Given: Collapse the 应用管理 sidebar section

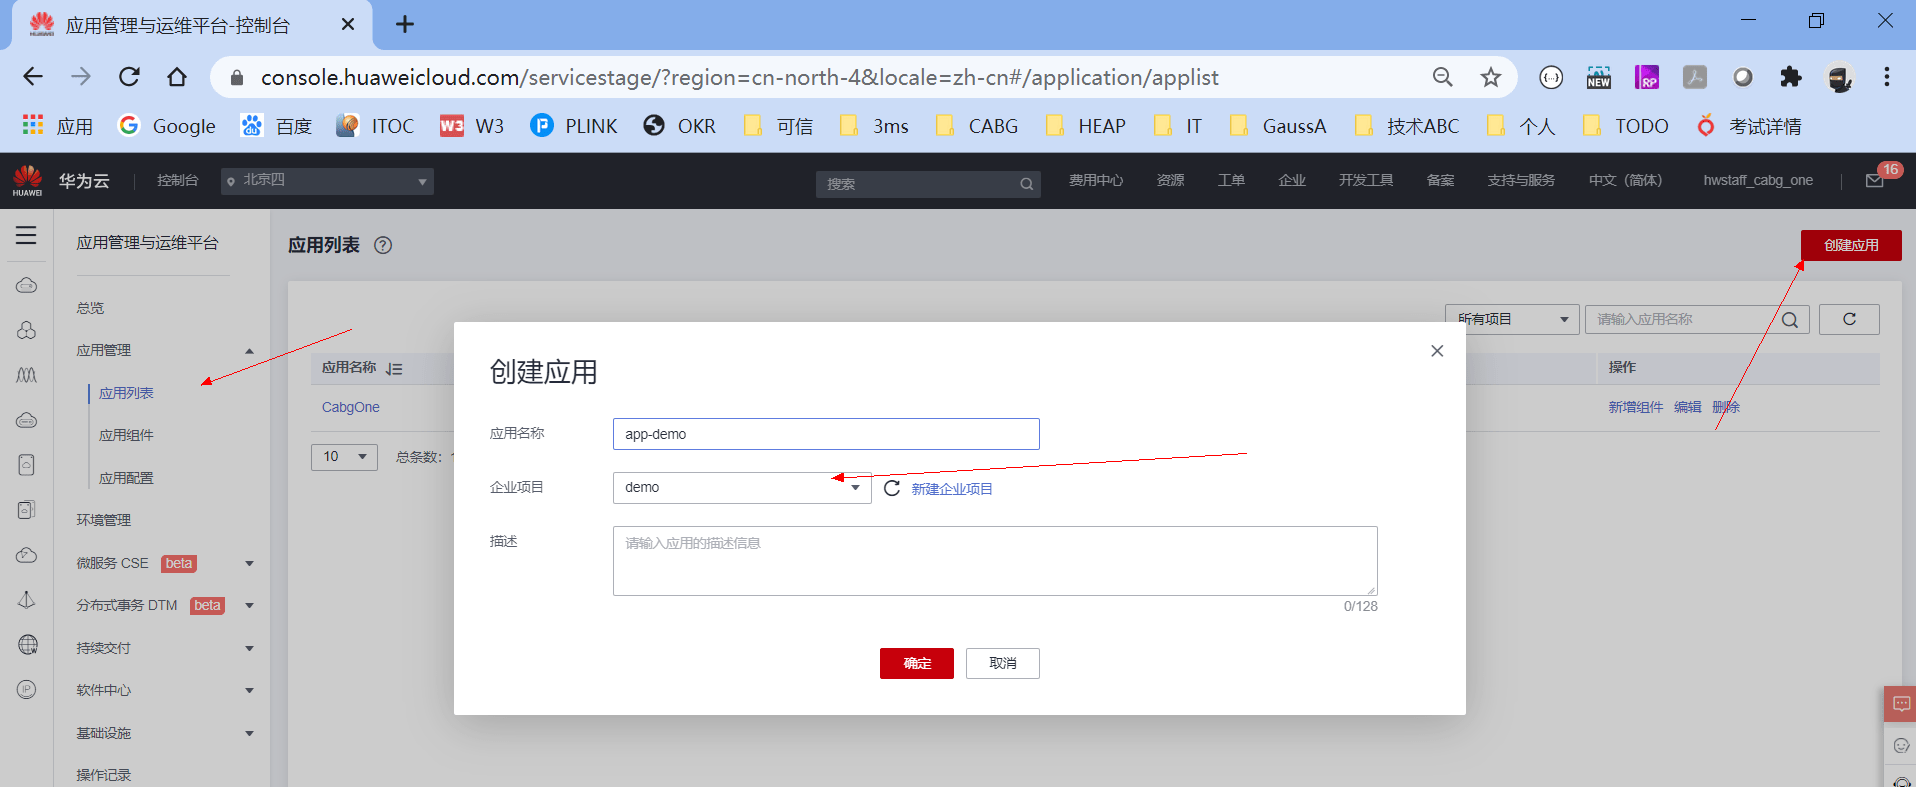Looking at the screenshot, I should pyautogui.click(x=249, y=351).
